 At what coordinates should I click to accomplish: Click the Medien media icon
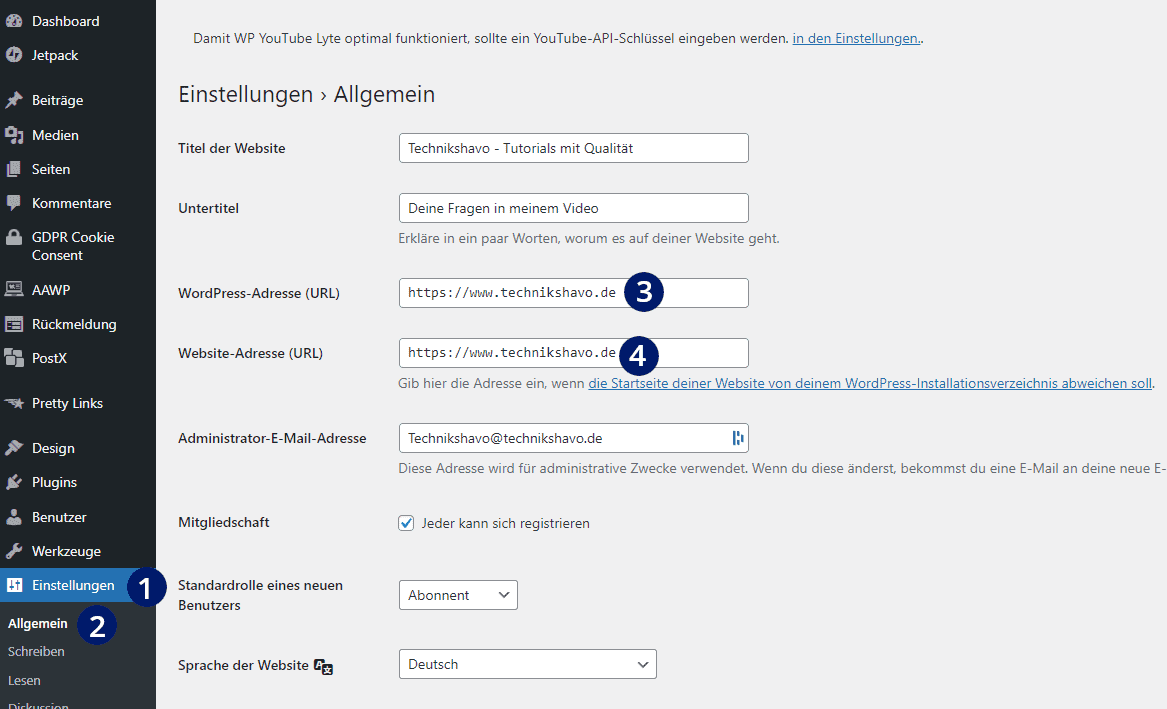pyautogui.click(x=14, y=135)
